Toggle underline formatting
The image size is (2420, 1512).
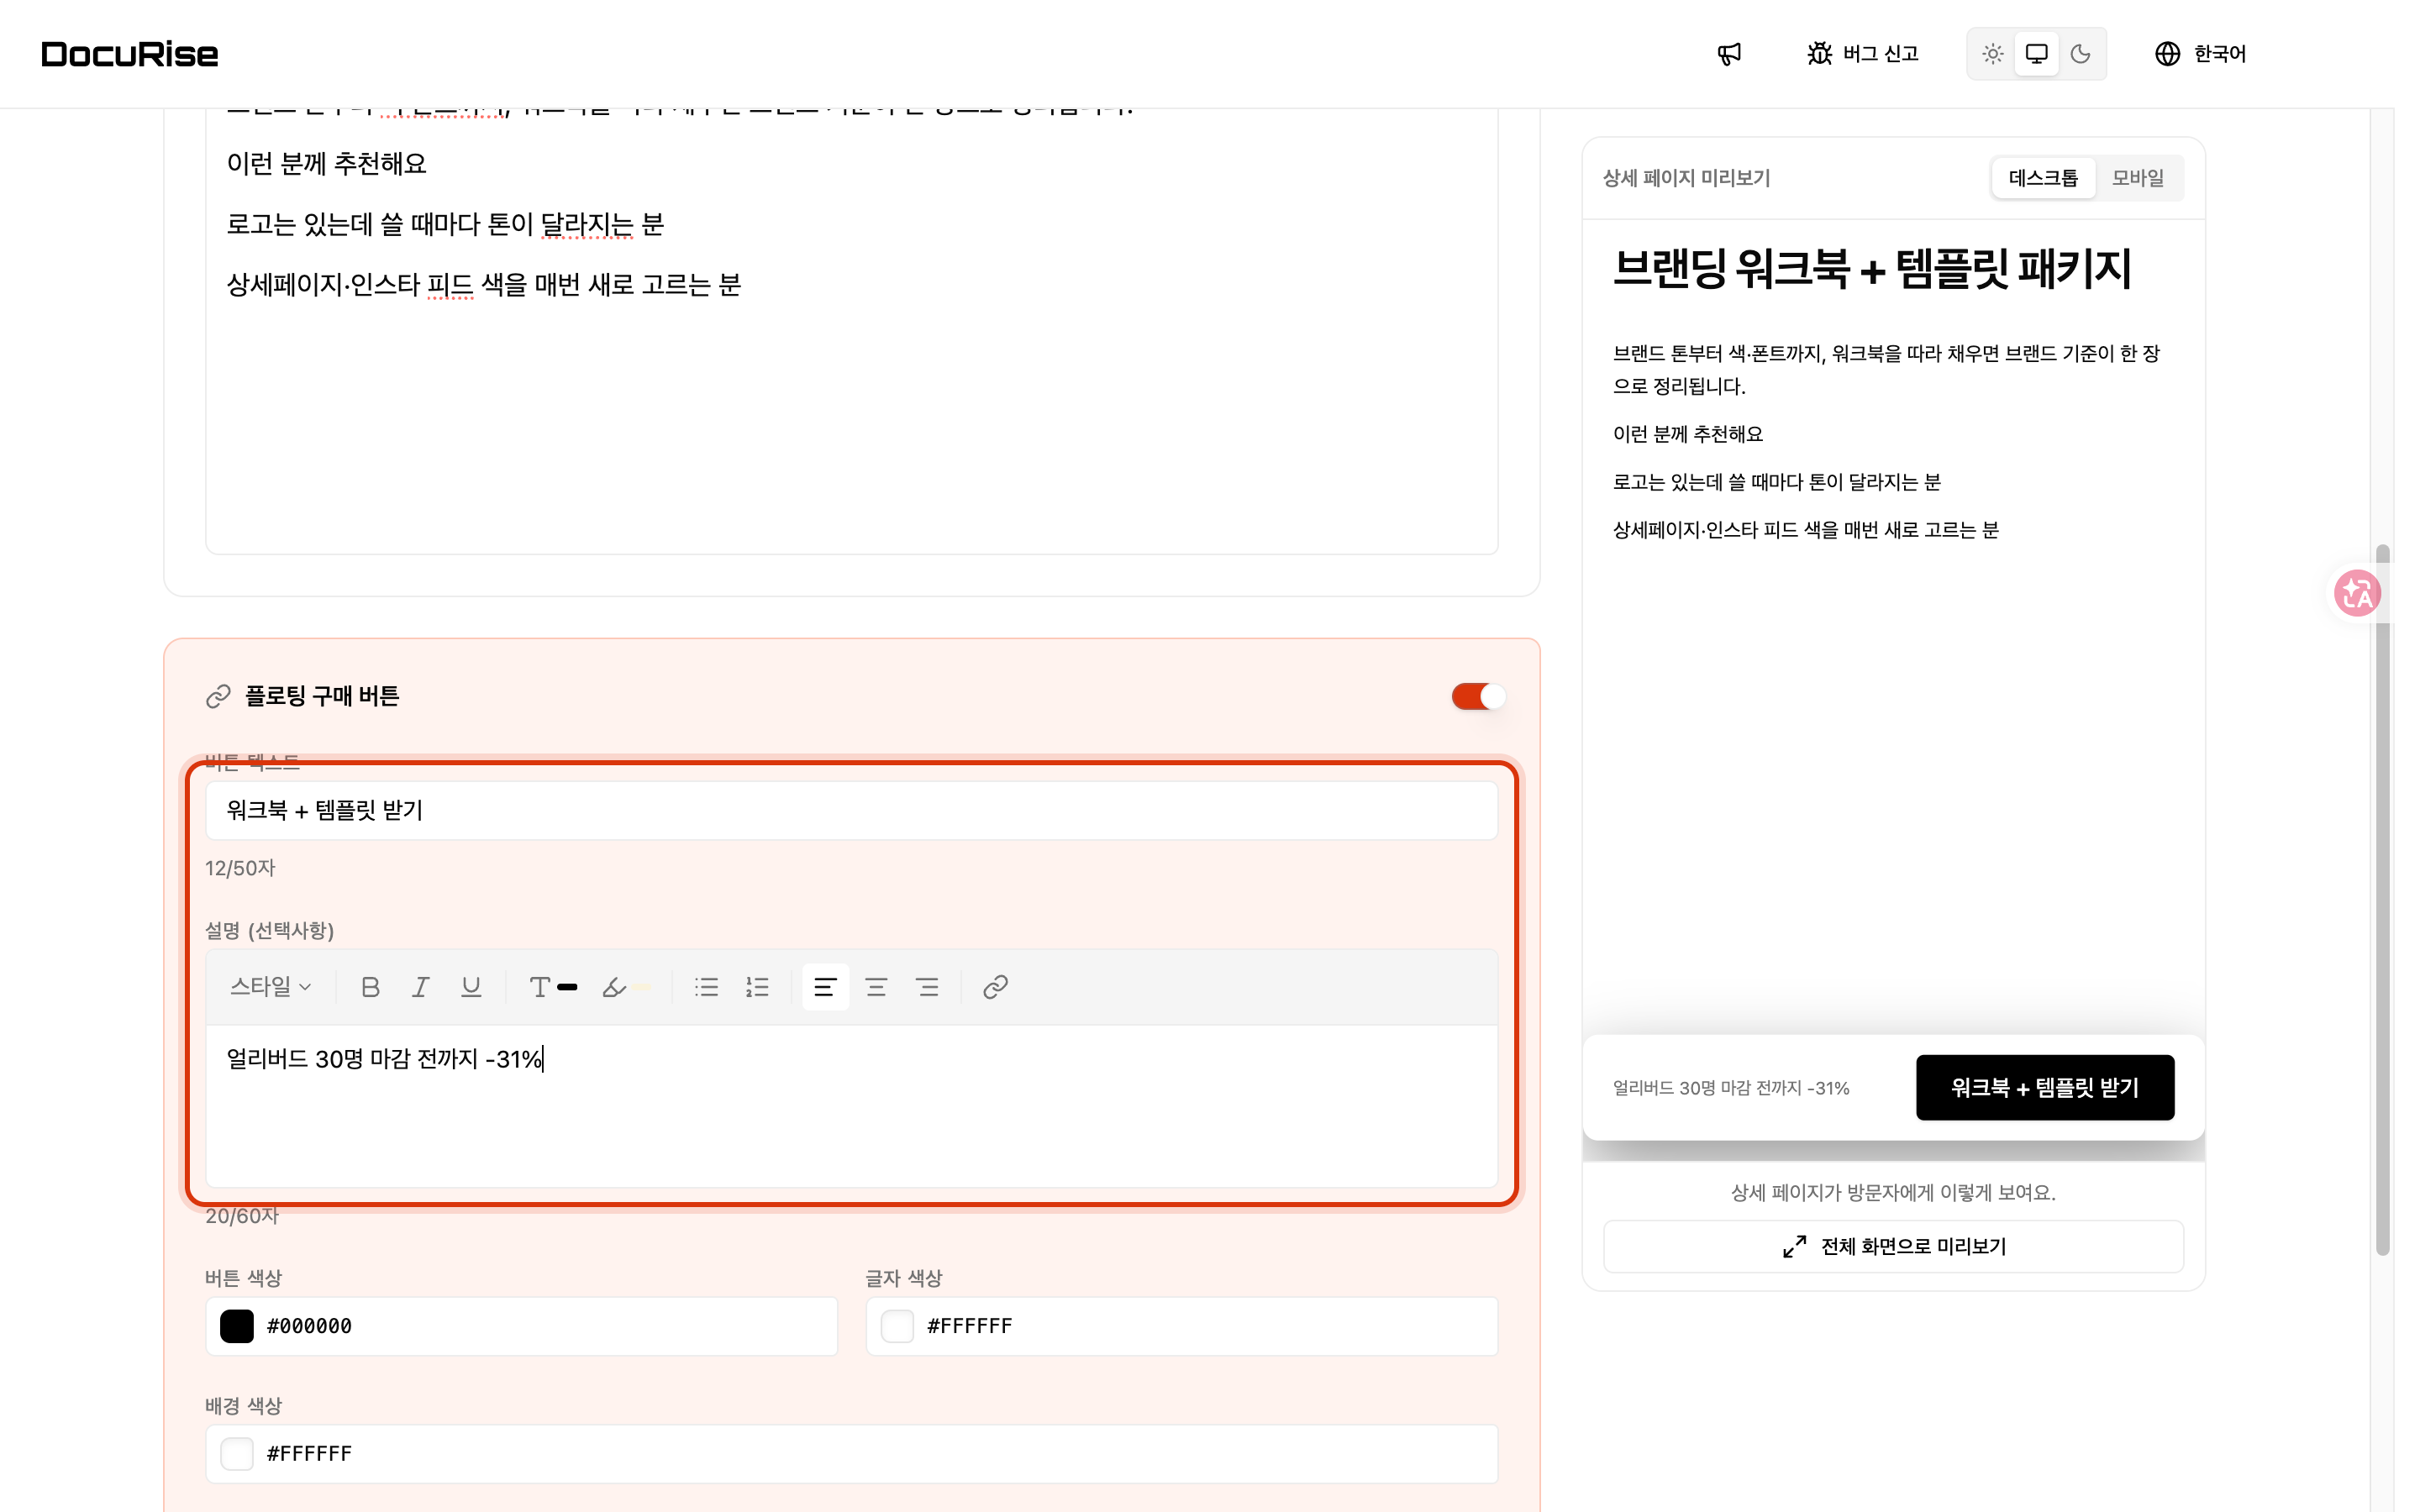(471, 987)
